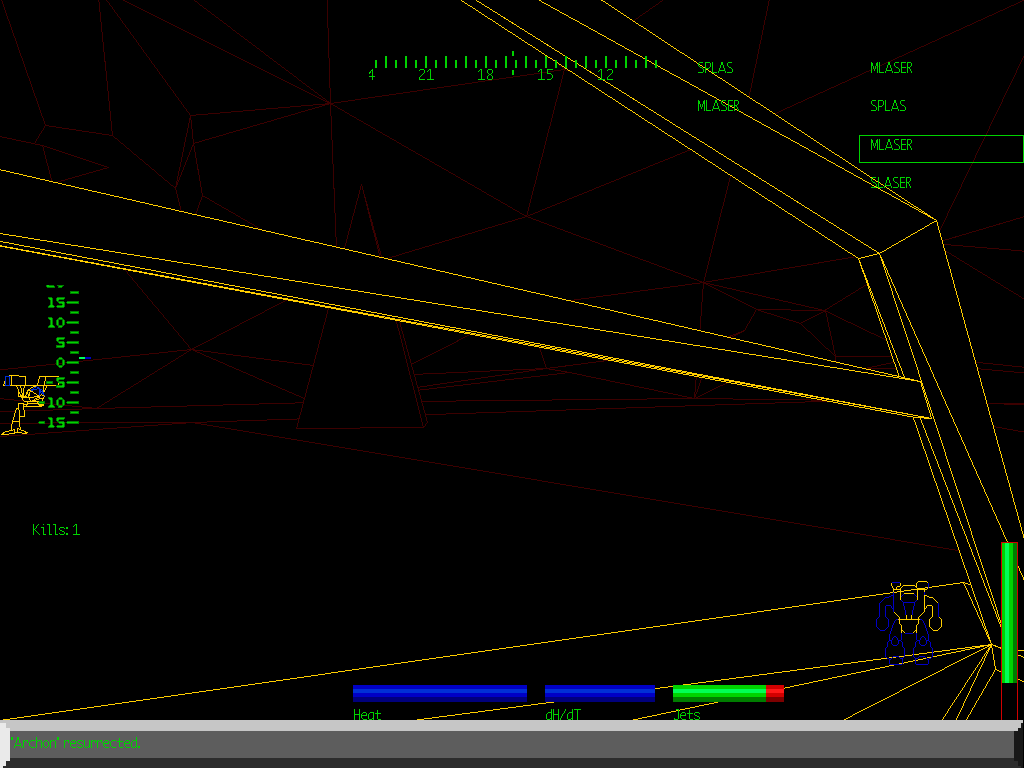Click the Jets bar label
The image size is (1024, 768).
pyautogui.click(x=687, y=715)
